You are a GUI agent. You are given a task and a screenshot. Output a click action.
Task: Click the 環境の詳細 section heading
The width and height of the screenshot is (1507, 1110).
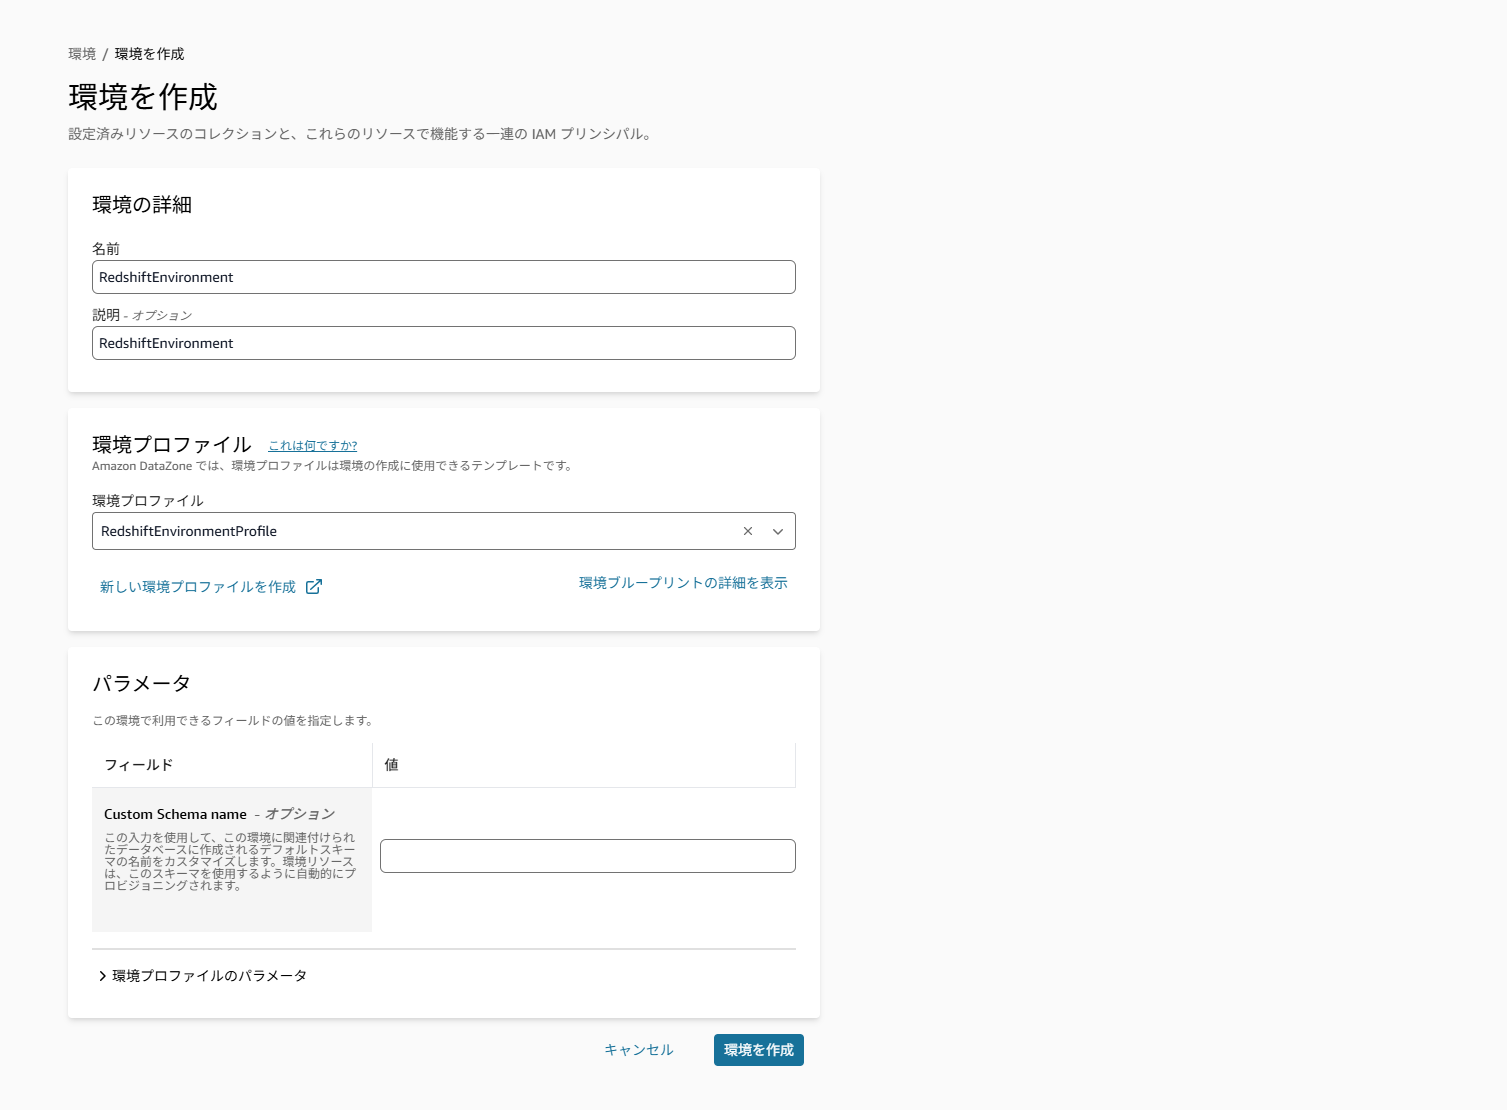142,205
